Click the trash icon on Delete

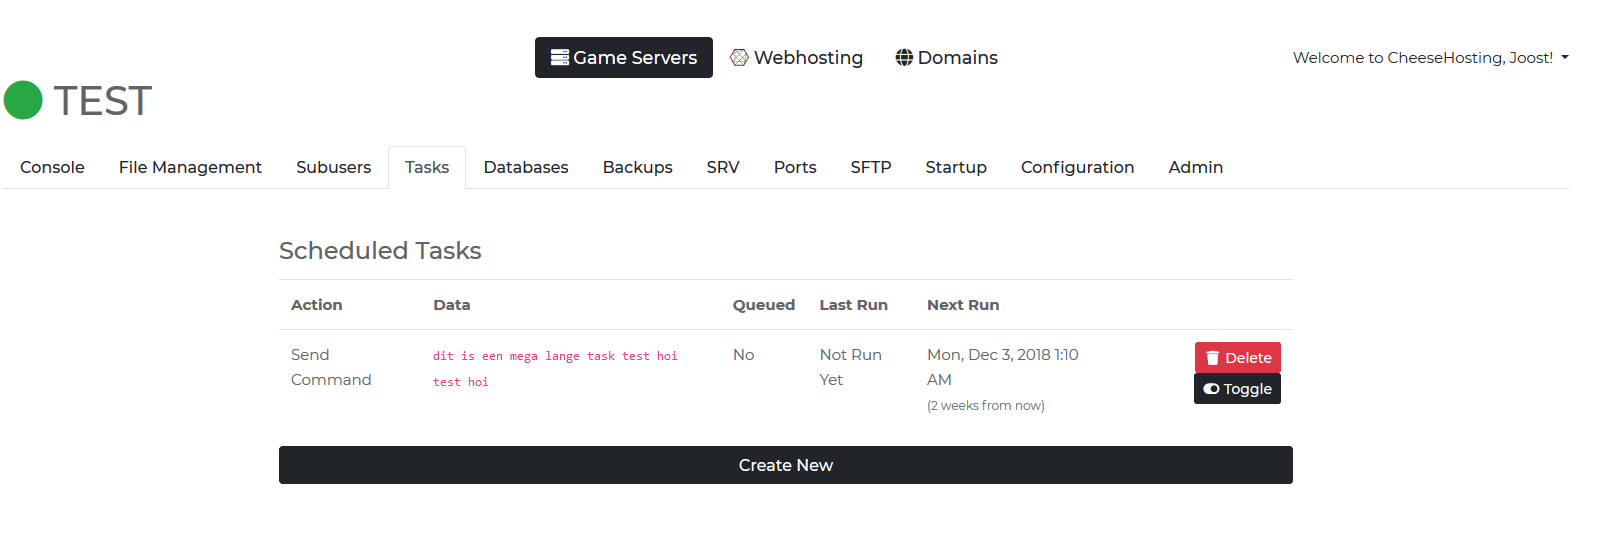tap(1212, 358)
